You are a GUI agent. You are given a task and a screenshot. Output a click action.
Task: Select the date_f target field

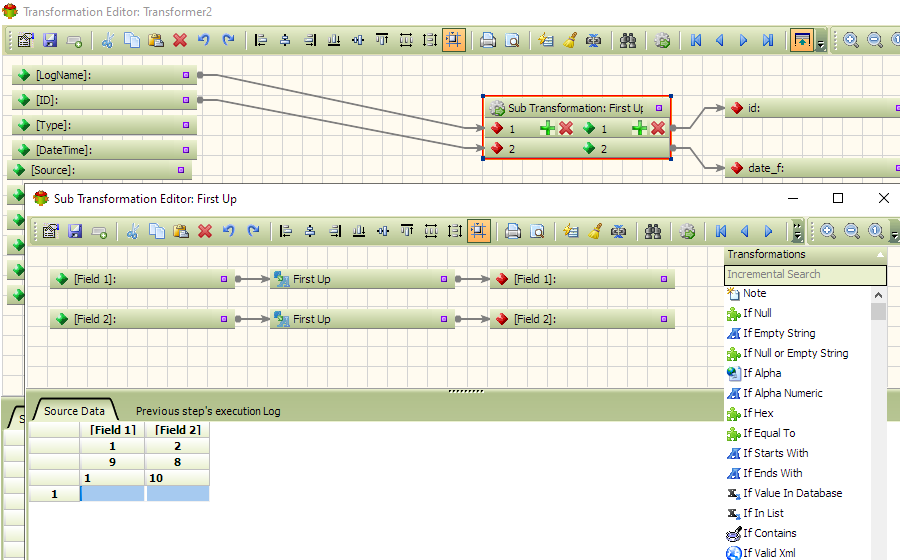coord(813,168)
